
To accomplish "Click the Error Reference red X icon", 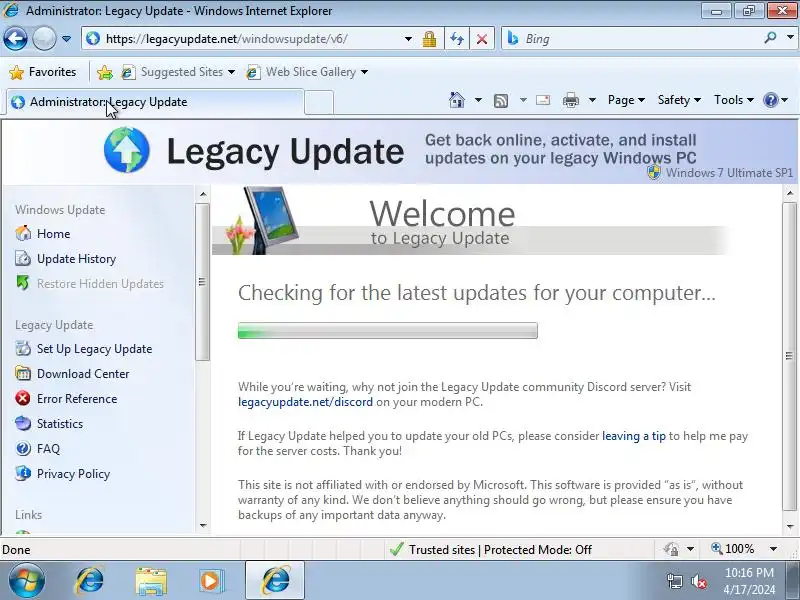I will [x=23, y=398].
